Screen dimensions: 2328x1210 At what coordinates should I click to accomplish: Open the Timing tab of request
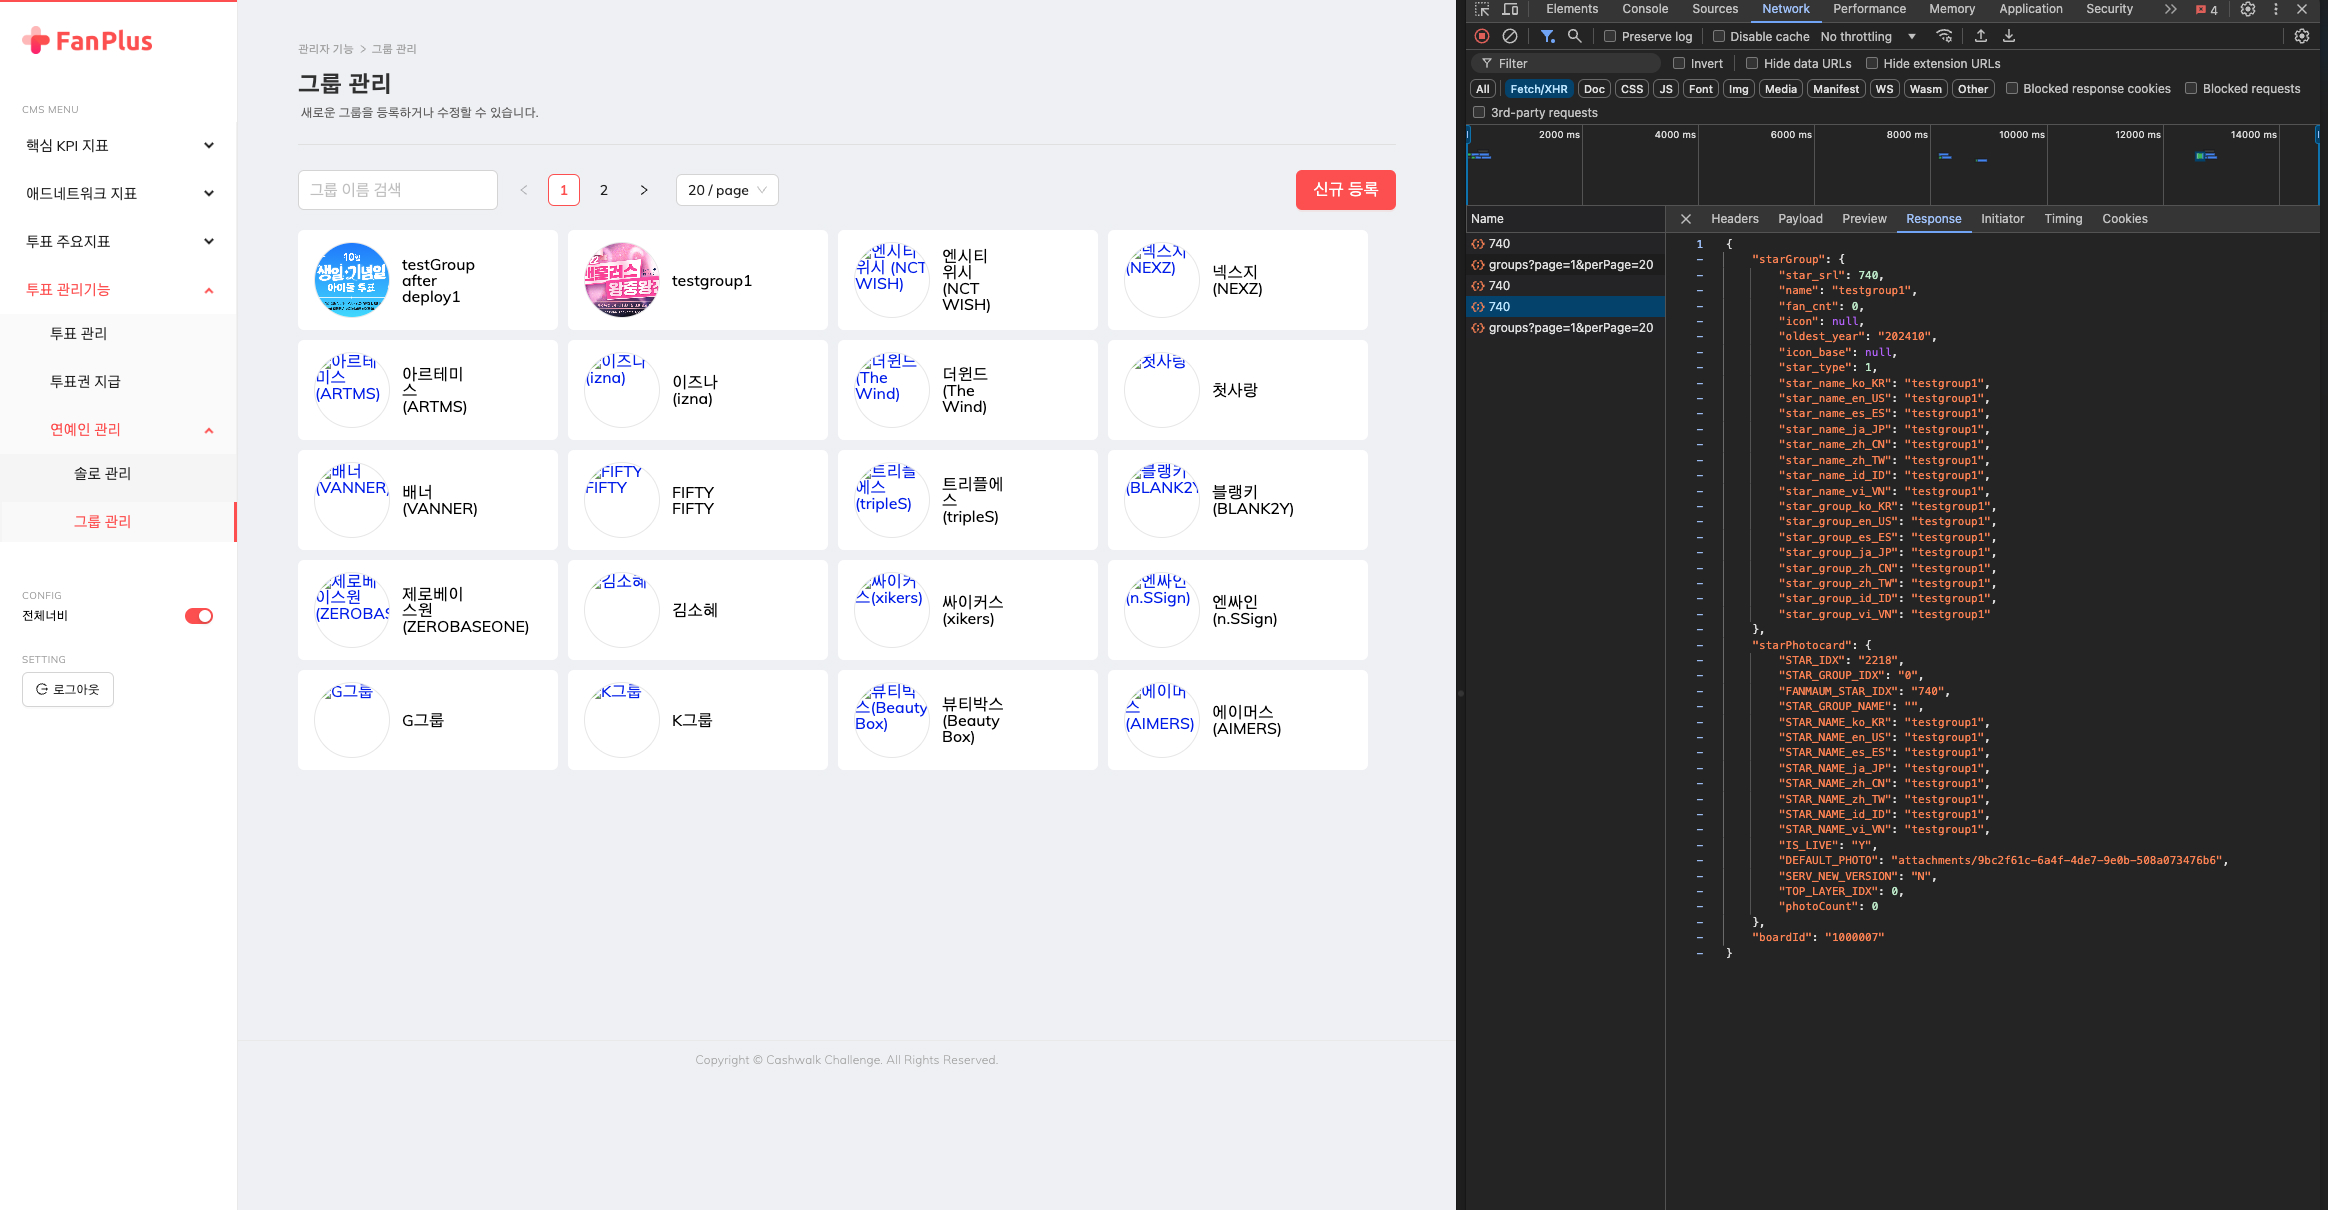pos(2063,219)
